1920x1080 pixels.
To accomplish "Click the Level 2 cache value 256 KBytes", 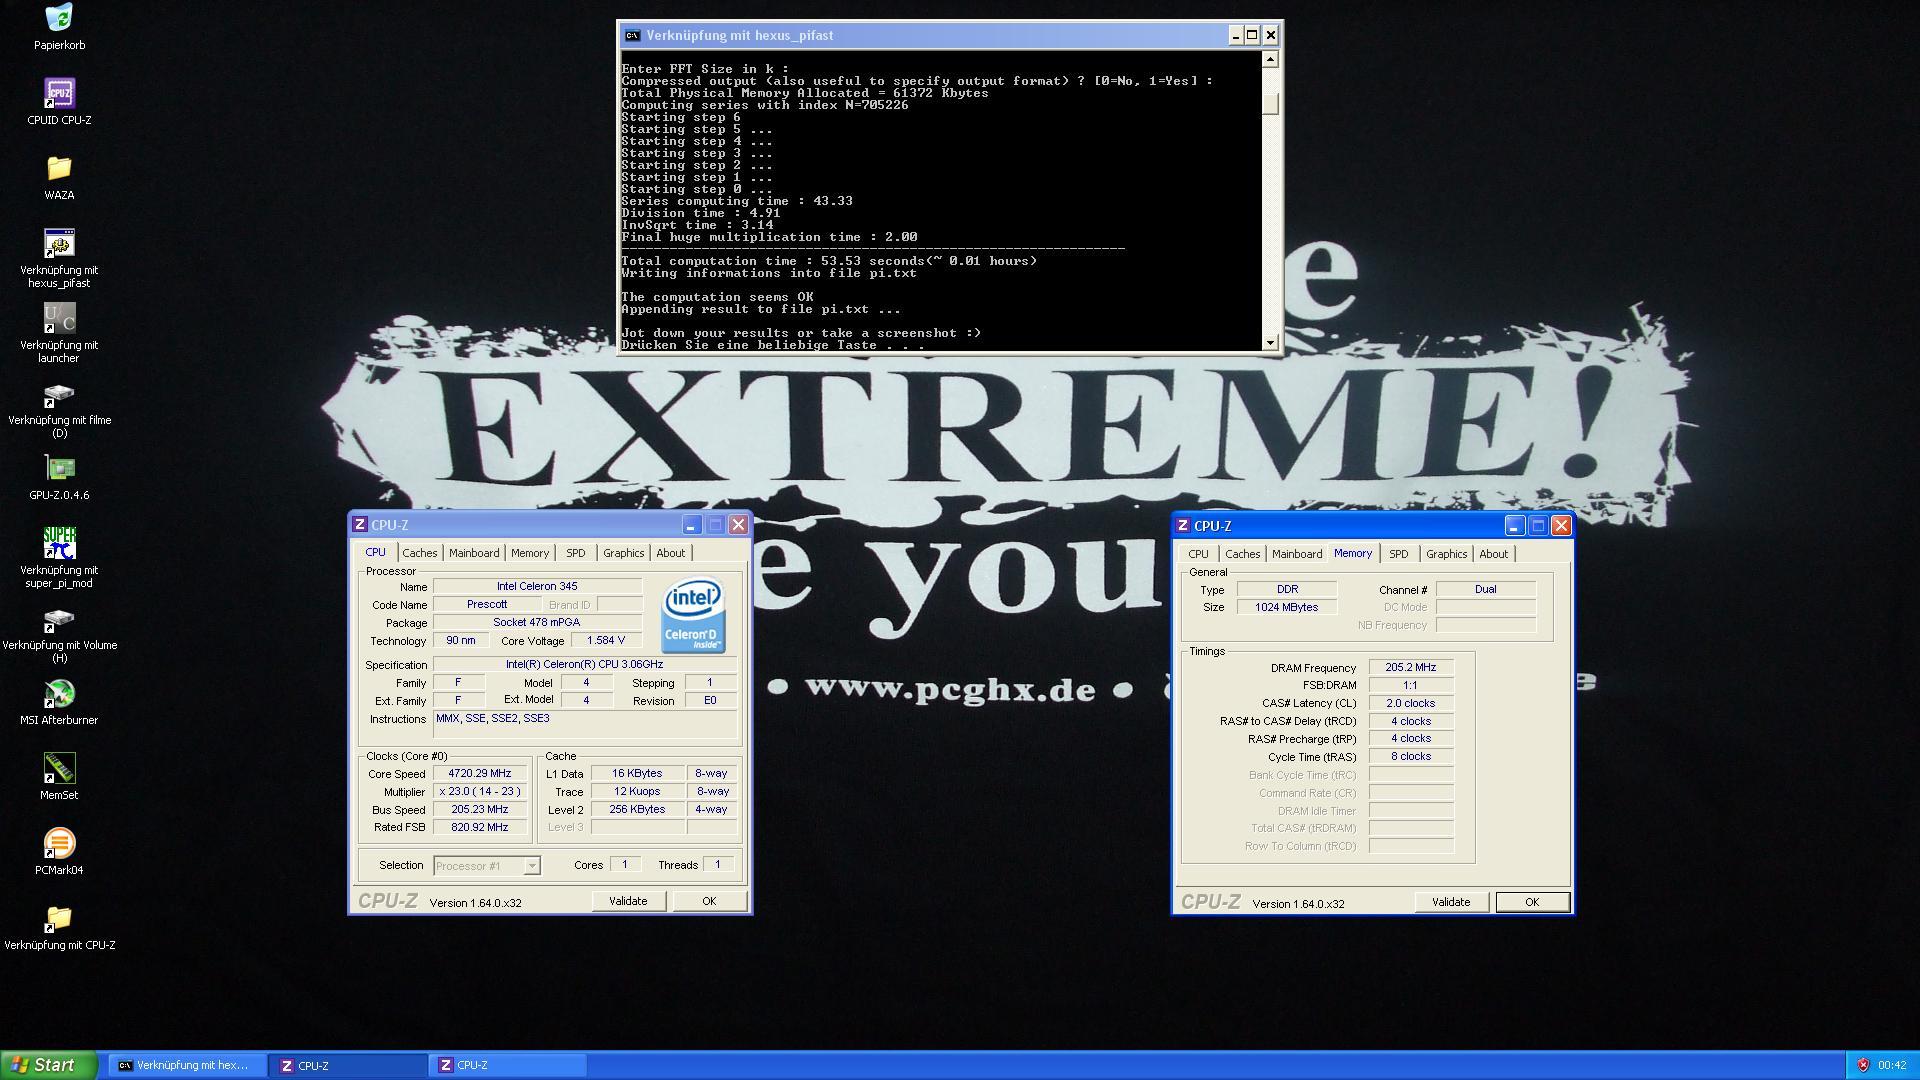I will (637, 809).
